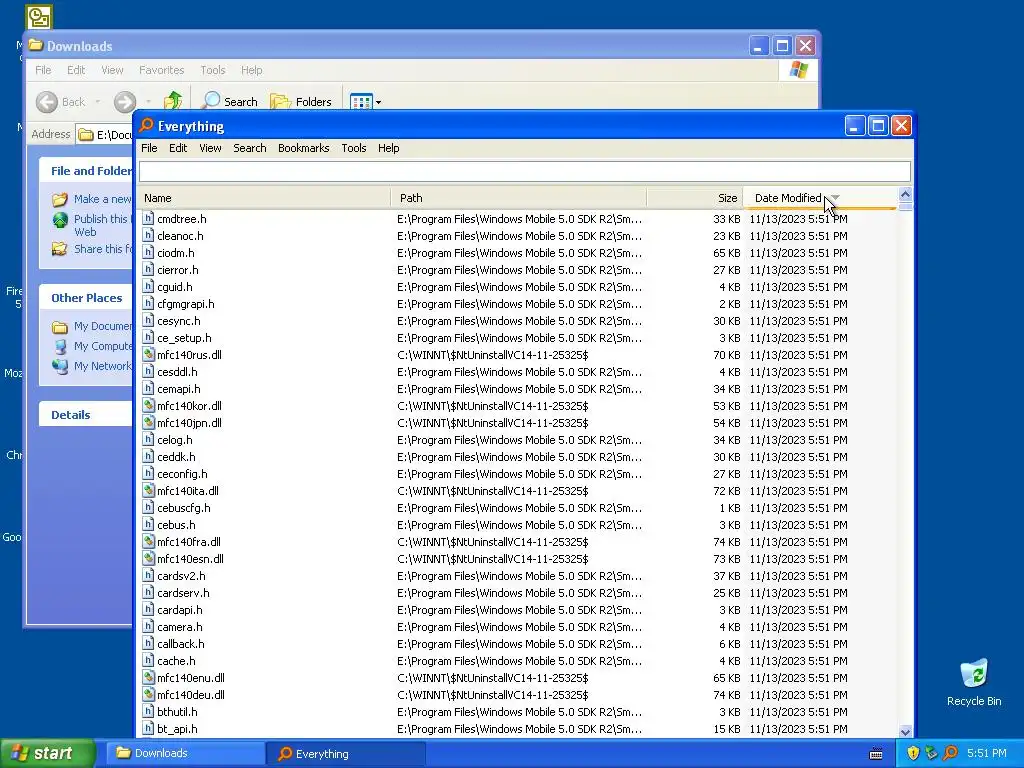Click the Up folder icon in Downloads toolbar
This screenshot has width=1024, height=768.
[173, 101]
